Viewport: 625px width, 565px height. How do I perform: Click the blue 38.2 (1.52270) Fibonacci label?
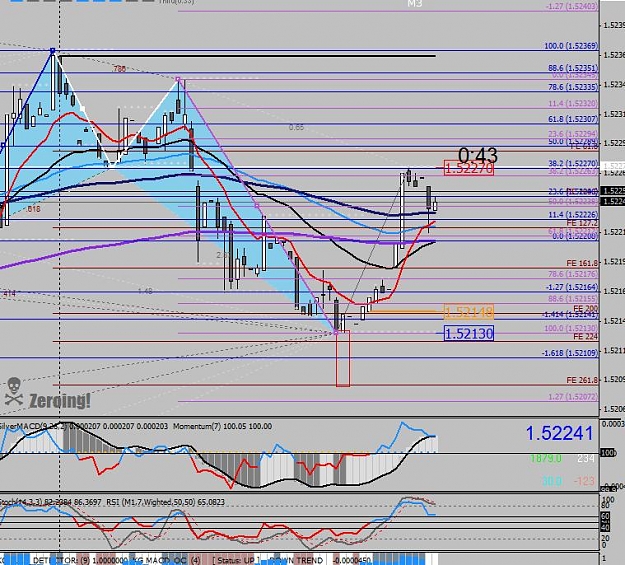click(573, 163)
